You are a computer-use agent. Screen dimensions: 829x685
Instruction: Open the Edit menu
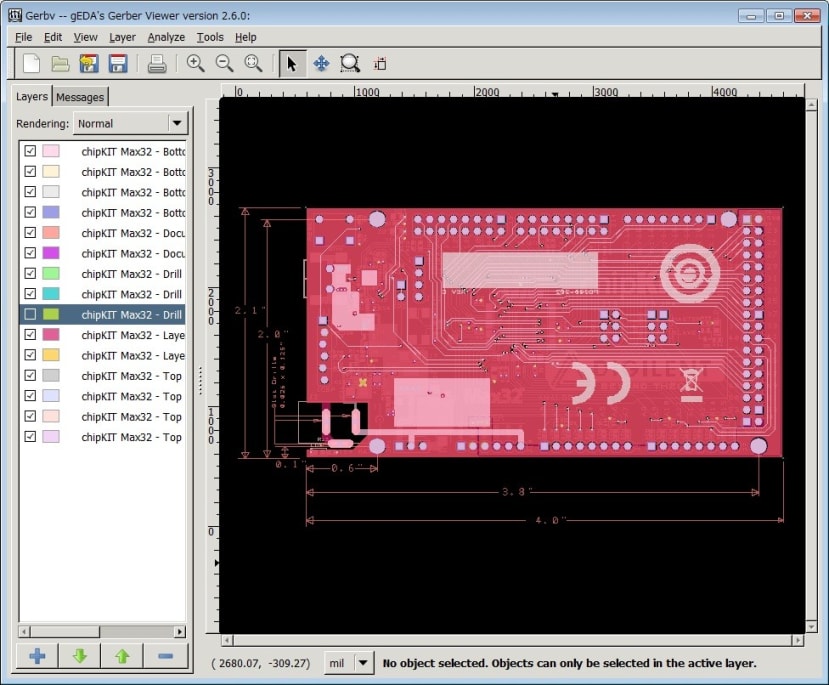click(53, 37)
